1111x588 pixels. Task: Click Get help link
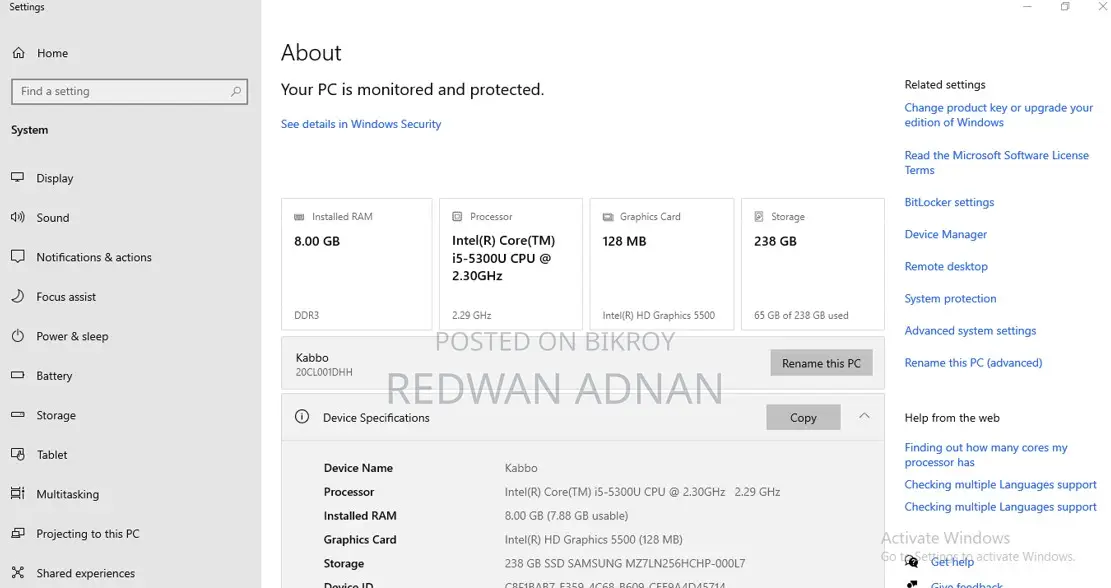click(x=952, y=562)
